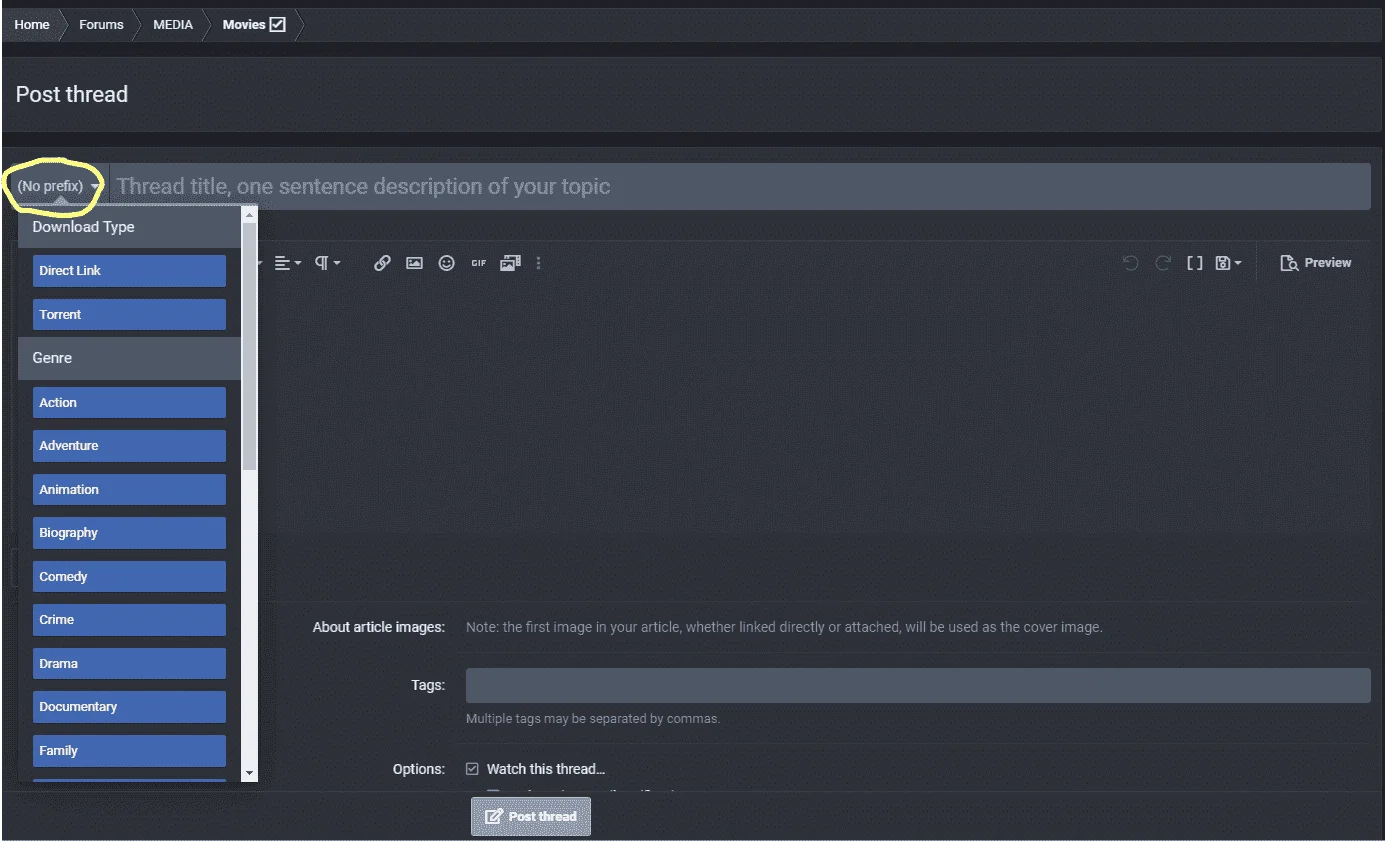Go to MEDIA breadcrumb
This screenshot has height=841, width=1385.
[x=173, y=24]
